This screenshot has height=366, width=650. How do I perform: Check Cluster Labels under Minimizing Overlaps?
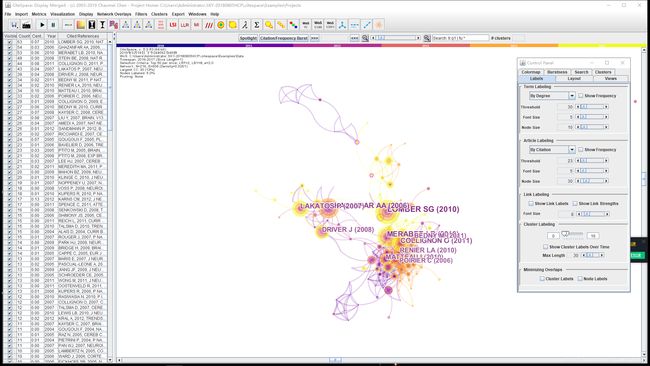click(542, 279)
